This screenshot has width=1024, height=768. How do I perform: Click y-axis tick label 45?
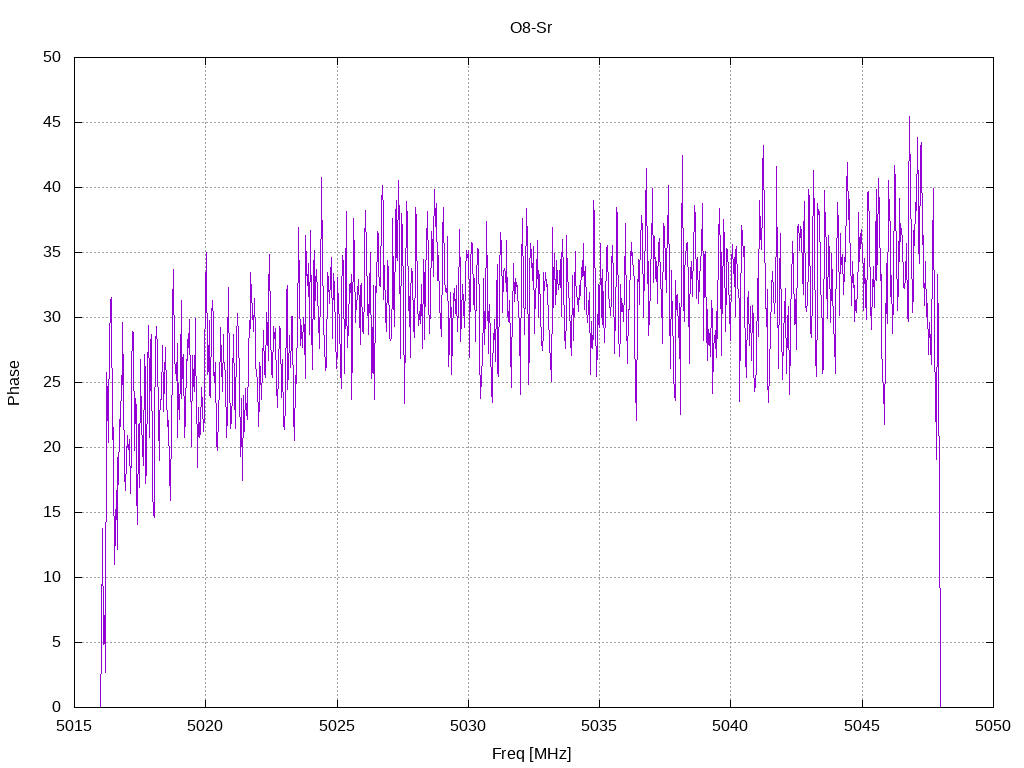pyautogui.click(x=52, y=122)
